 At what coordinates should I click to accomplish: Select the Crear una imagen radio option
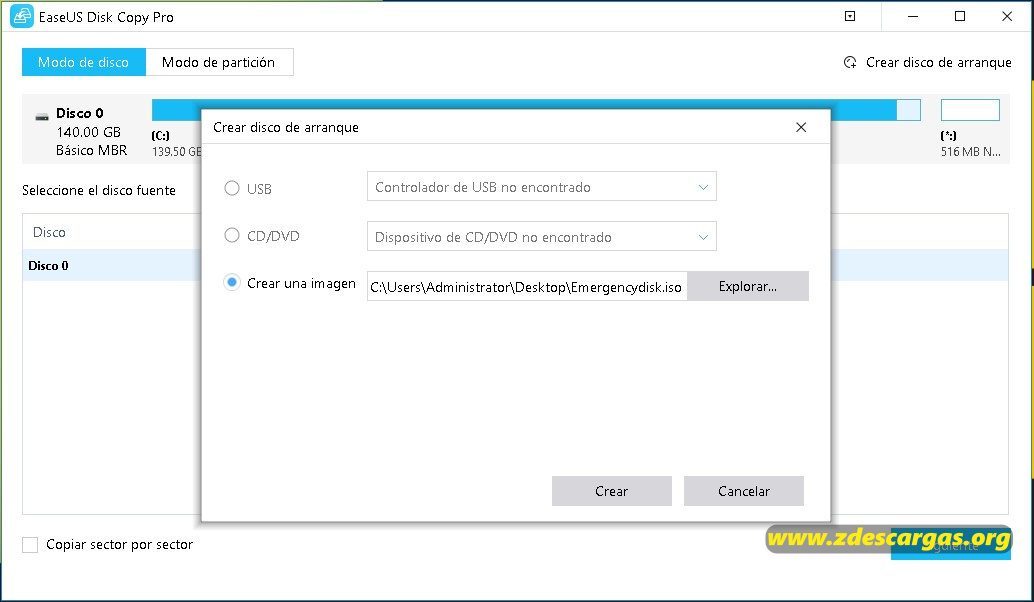tap(232, 283)
